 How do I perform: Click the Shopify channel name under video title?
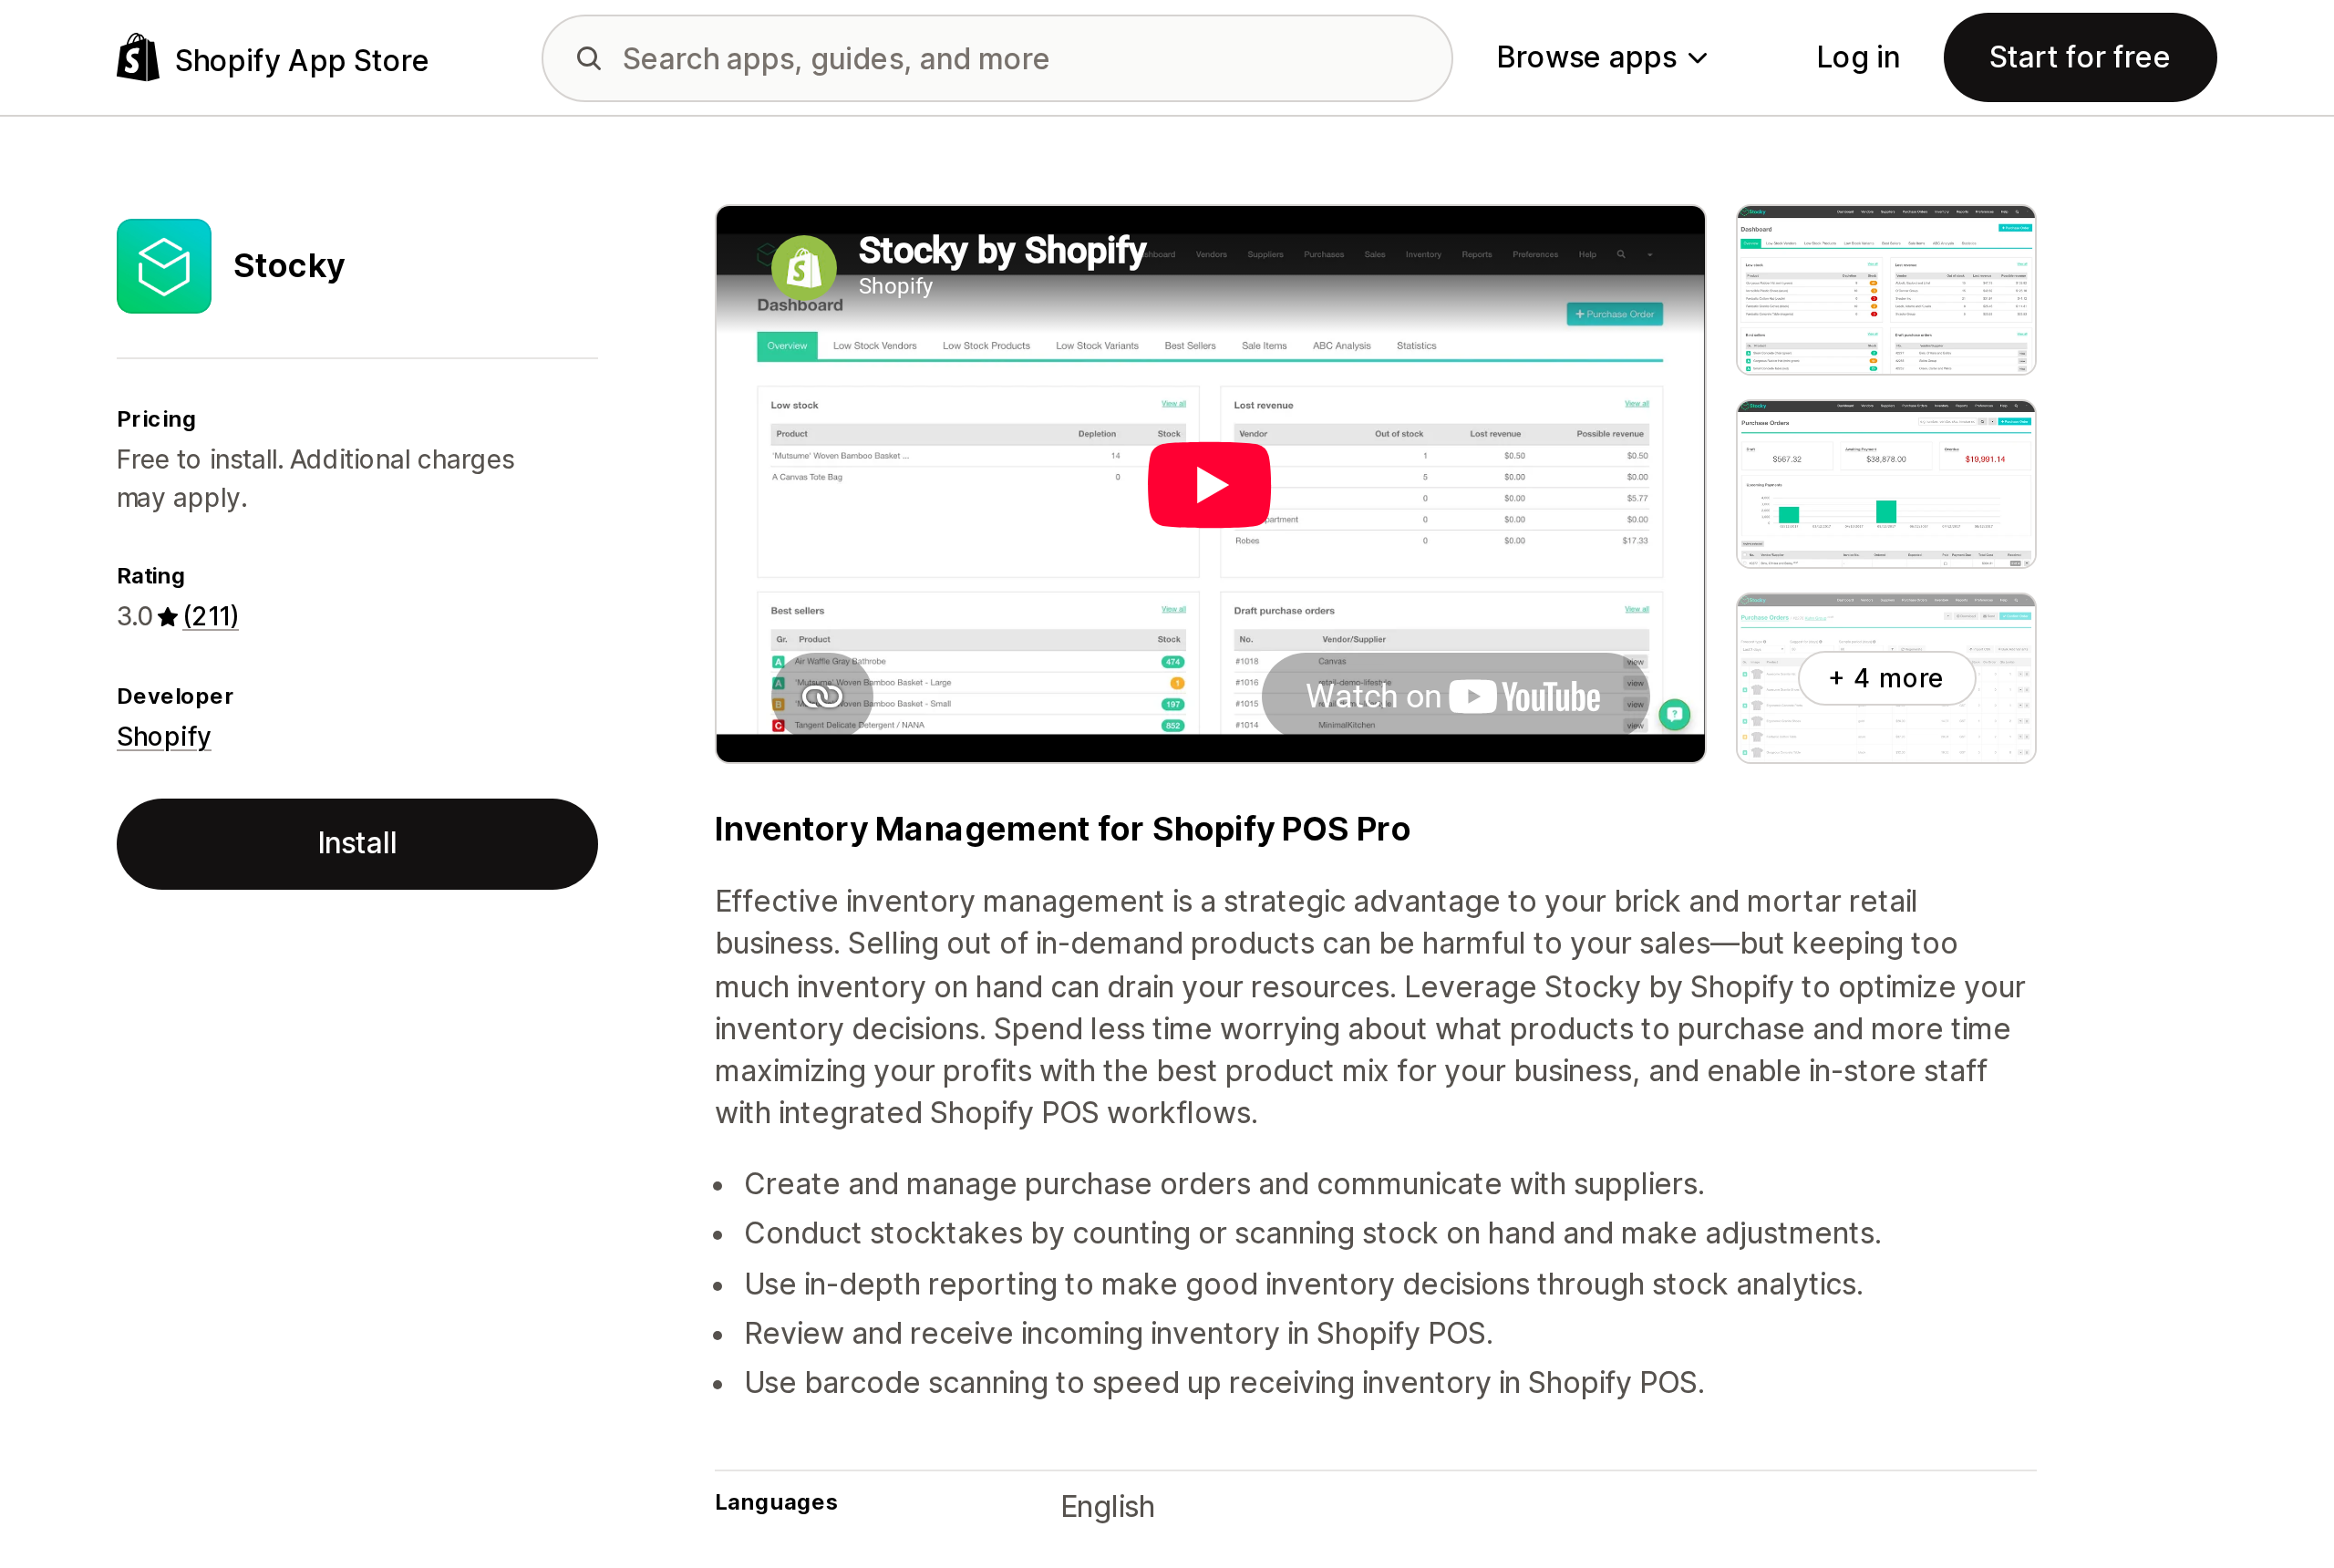pos(895,286)
